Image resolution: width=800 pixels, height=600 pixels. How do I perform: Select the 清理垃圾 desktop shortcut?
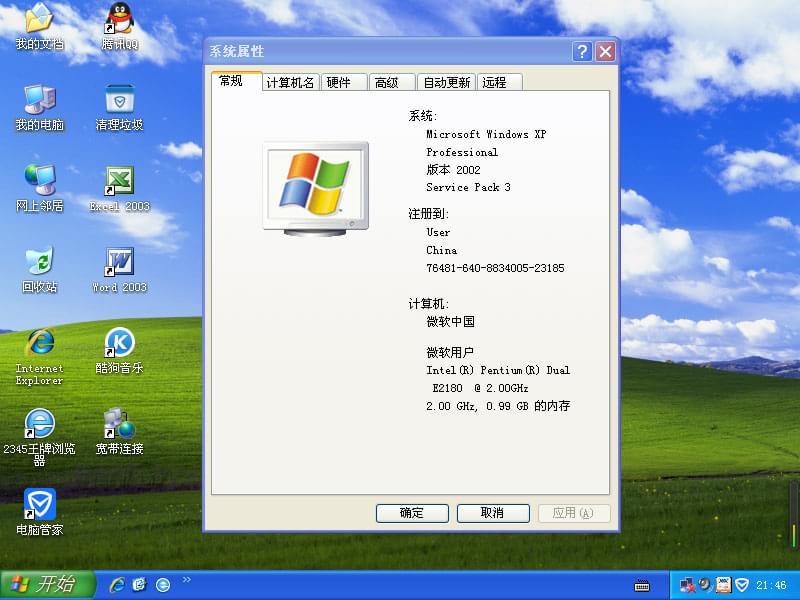(119, 100)
